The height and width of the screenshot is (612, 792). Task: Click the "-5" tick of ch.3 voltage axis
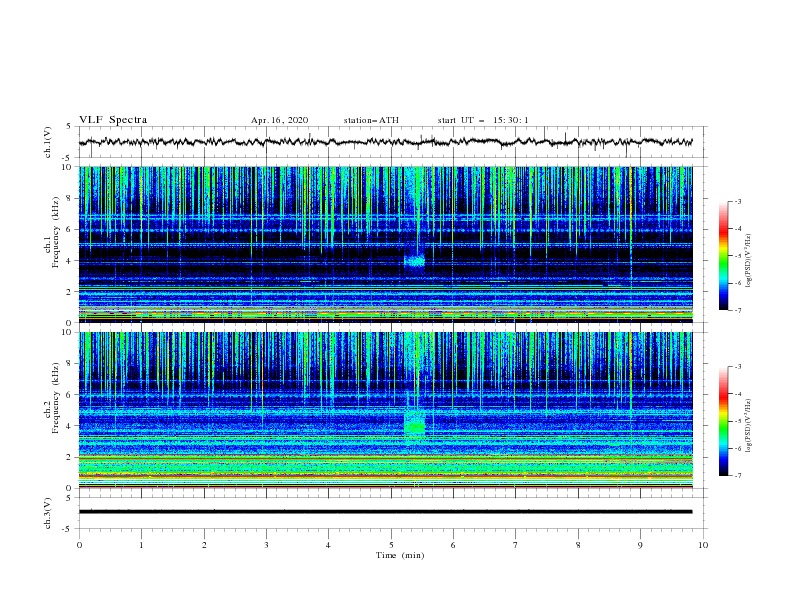point(68,529)
